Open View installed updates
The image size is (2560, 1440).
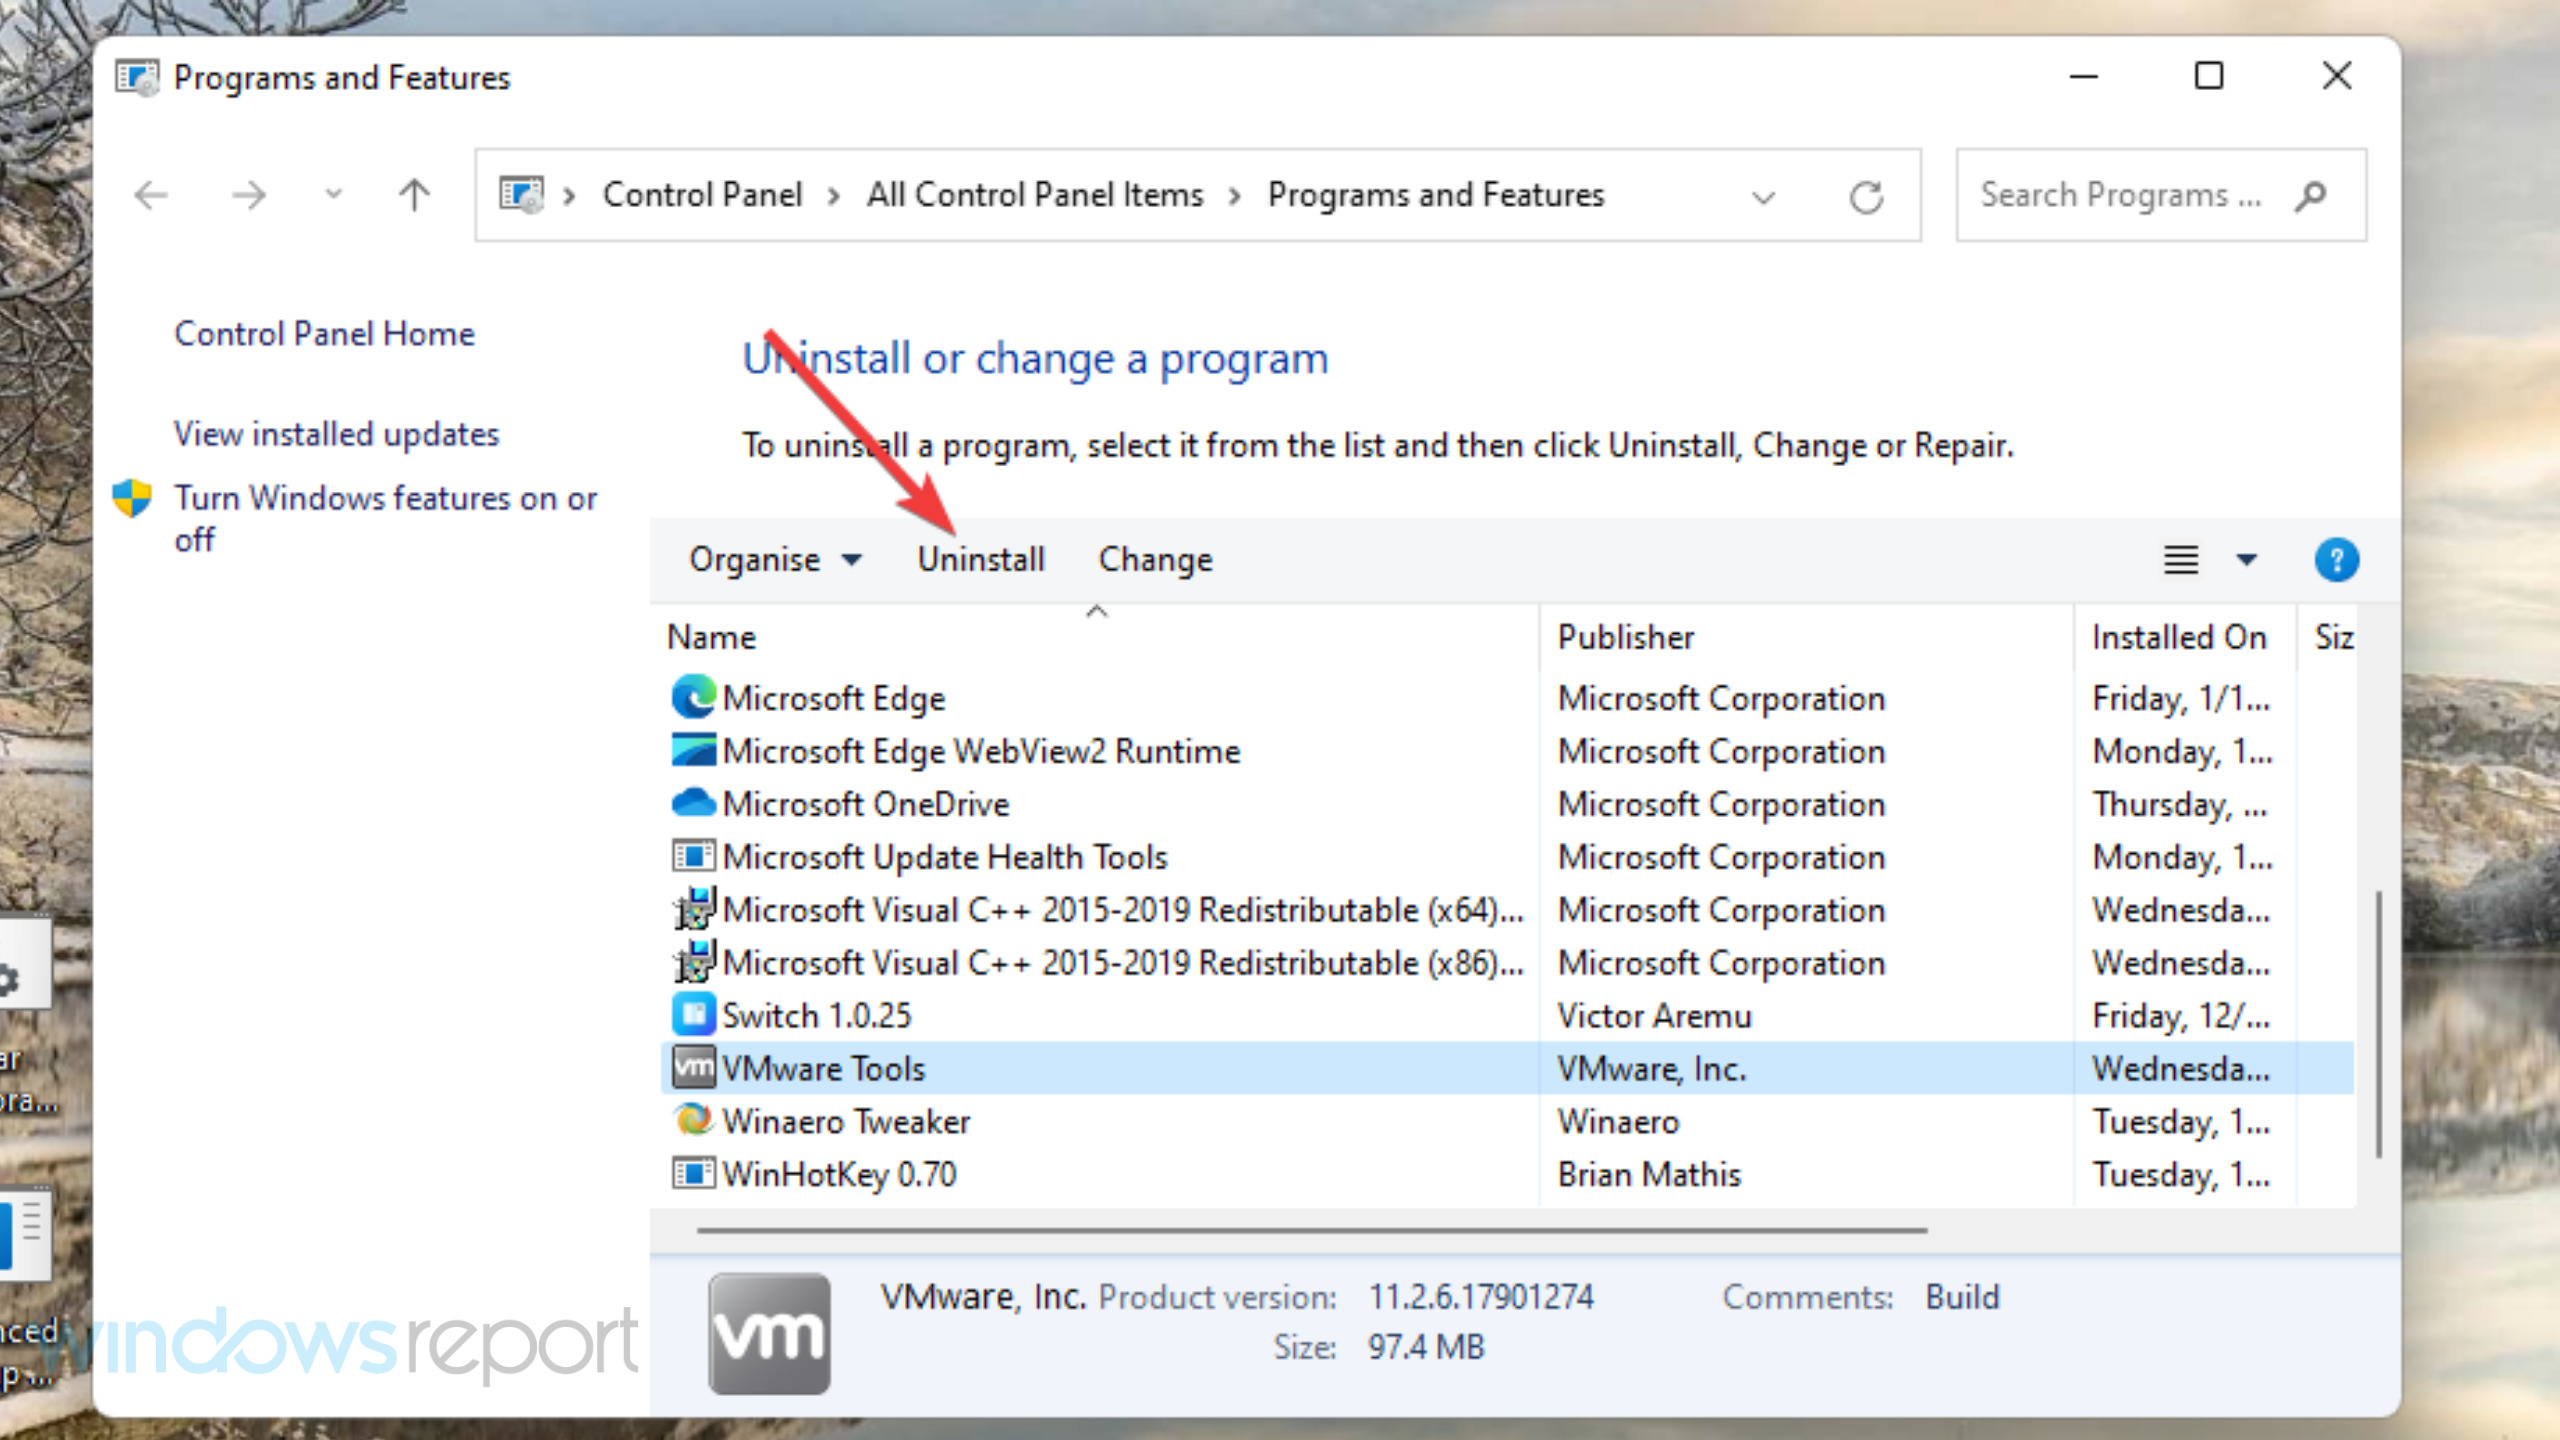click(x=336, y=434)
